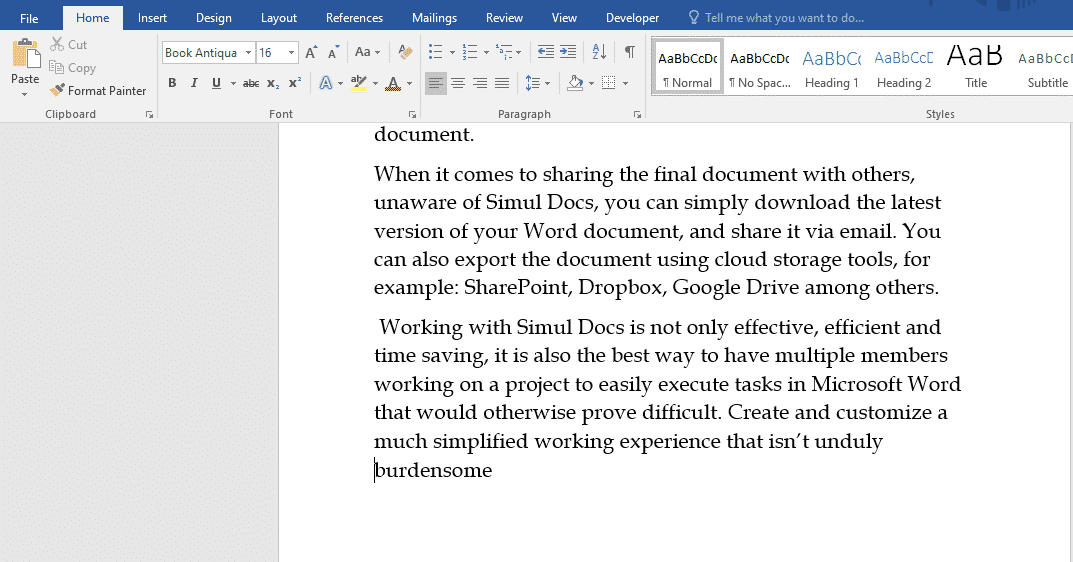Toggle Bold formatting
This screenshot has height=562, width=1073.
click(x=172, y=83)
